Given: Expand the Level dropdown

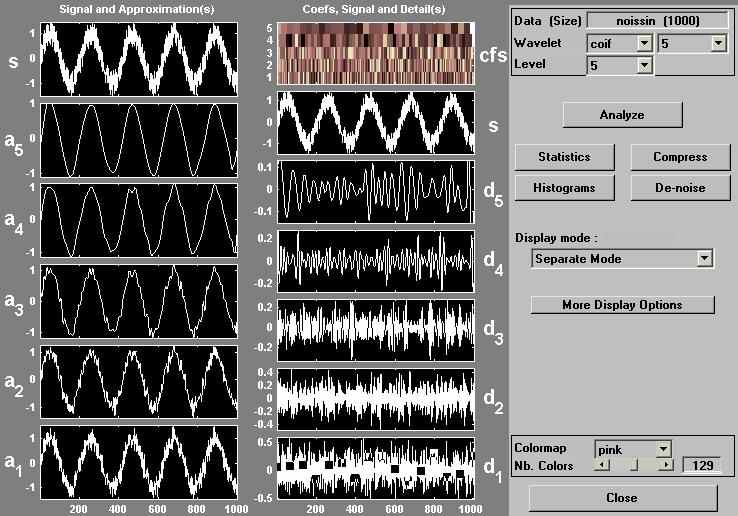Looking at the screenshot, I should 619,65.
